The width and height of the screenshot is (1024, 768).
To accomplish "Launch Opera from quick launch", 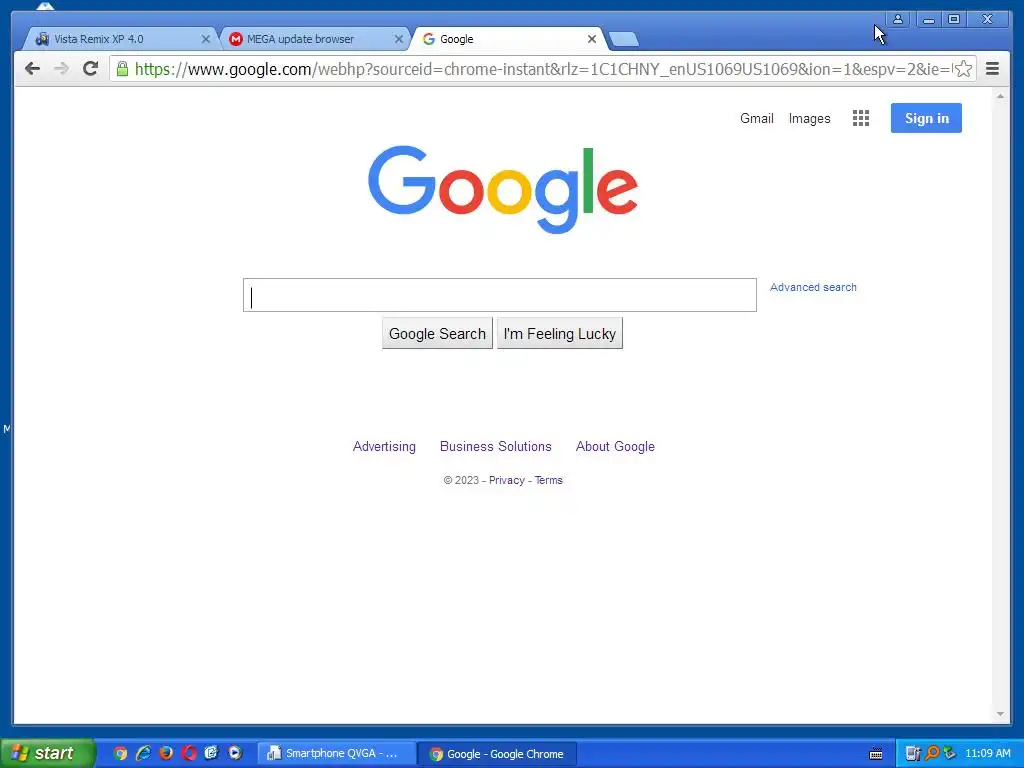I will [x=189, y=753].
